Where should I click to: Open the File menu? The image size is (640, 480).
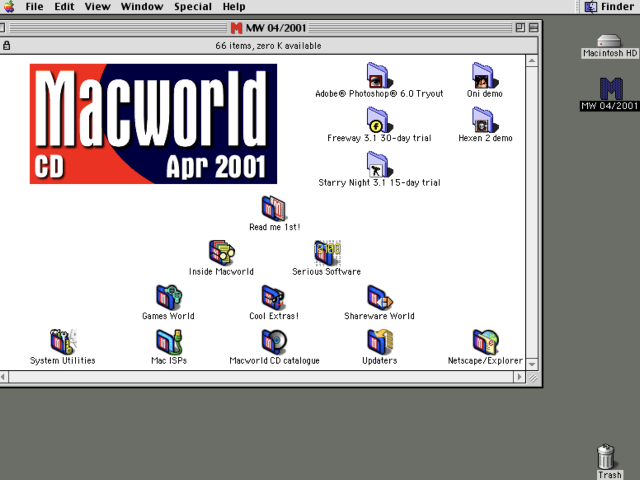click(34, 7)
